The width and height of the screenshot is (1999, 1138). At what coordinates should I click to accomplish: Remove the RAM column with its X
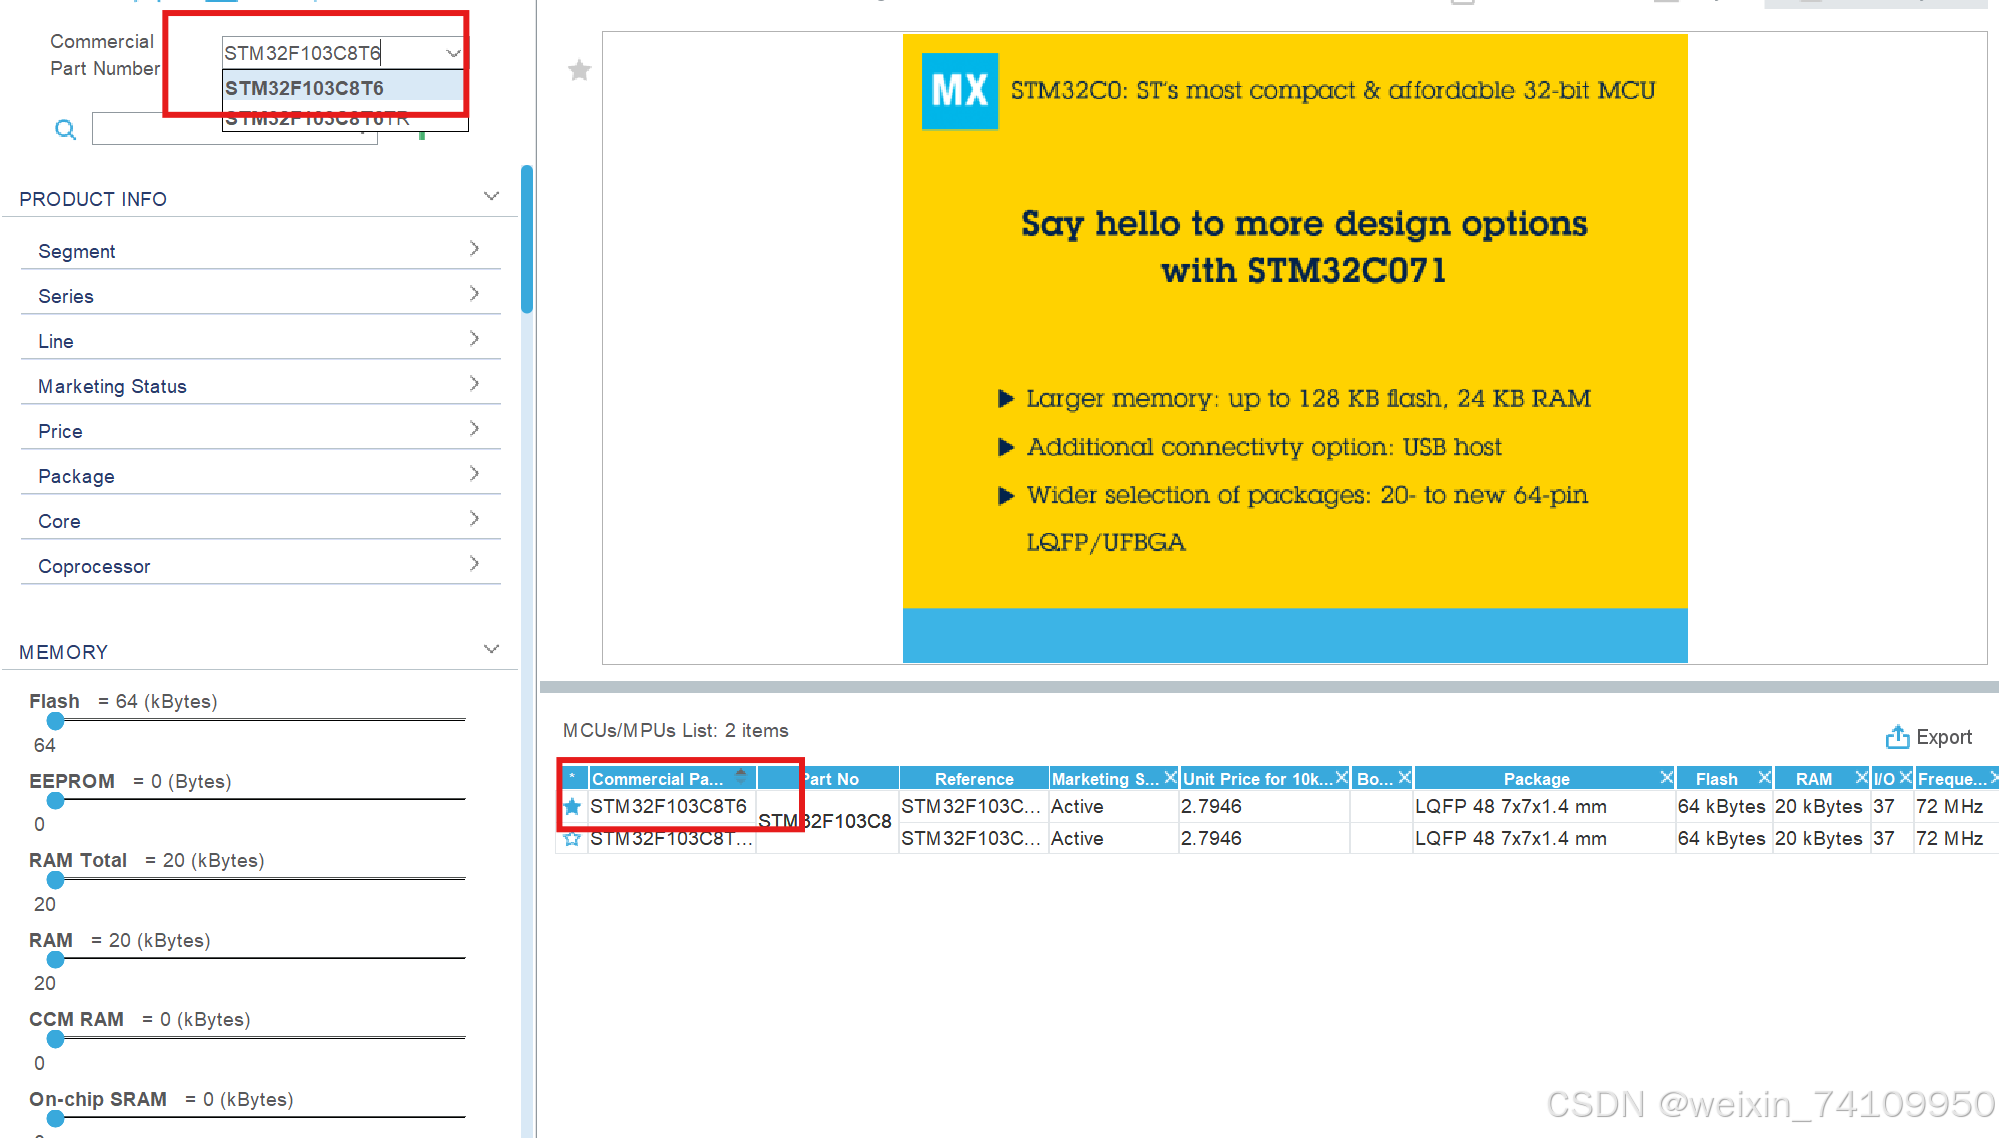[x=1861, y=777]
